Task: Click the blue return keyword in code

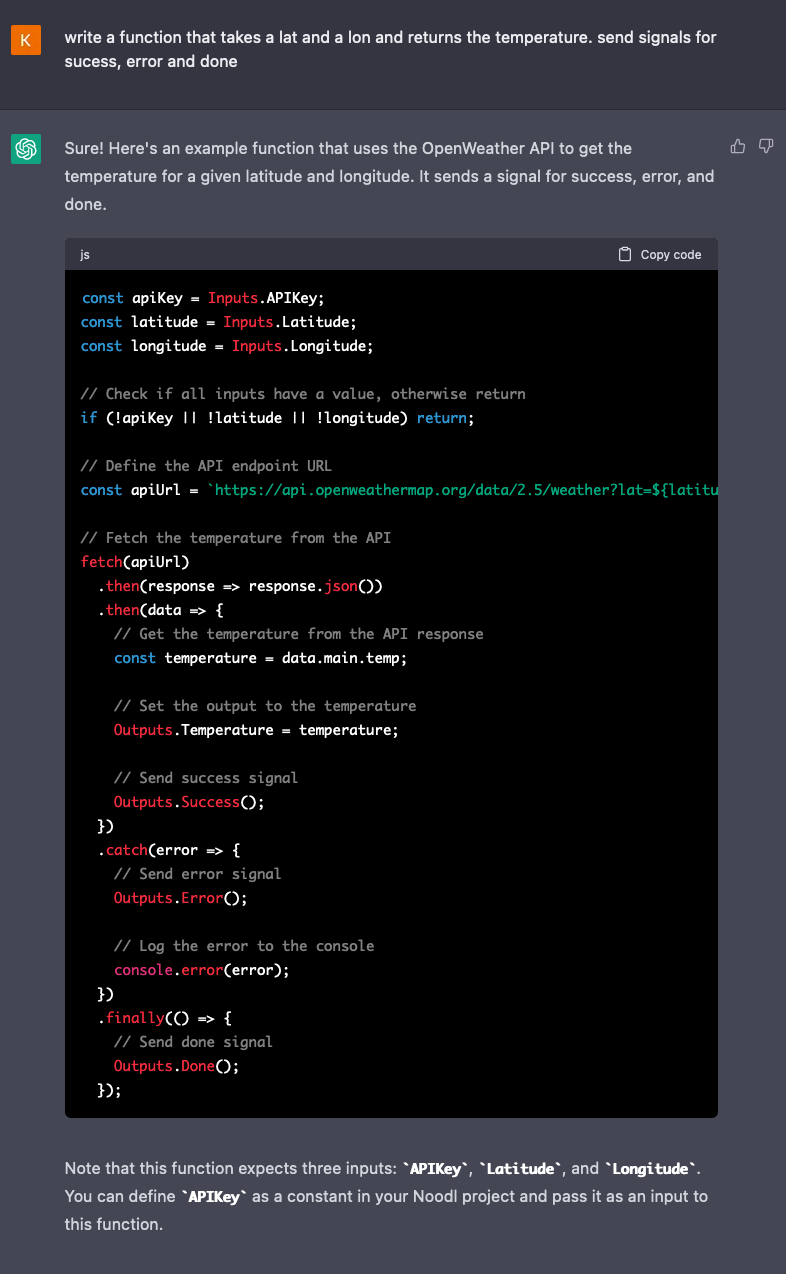Action: pyautogui.click(x=441, y=418)
